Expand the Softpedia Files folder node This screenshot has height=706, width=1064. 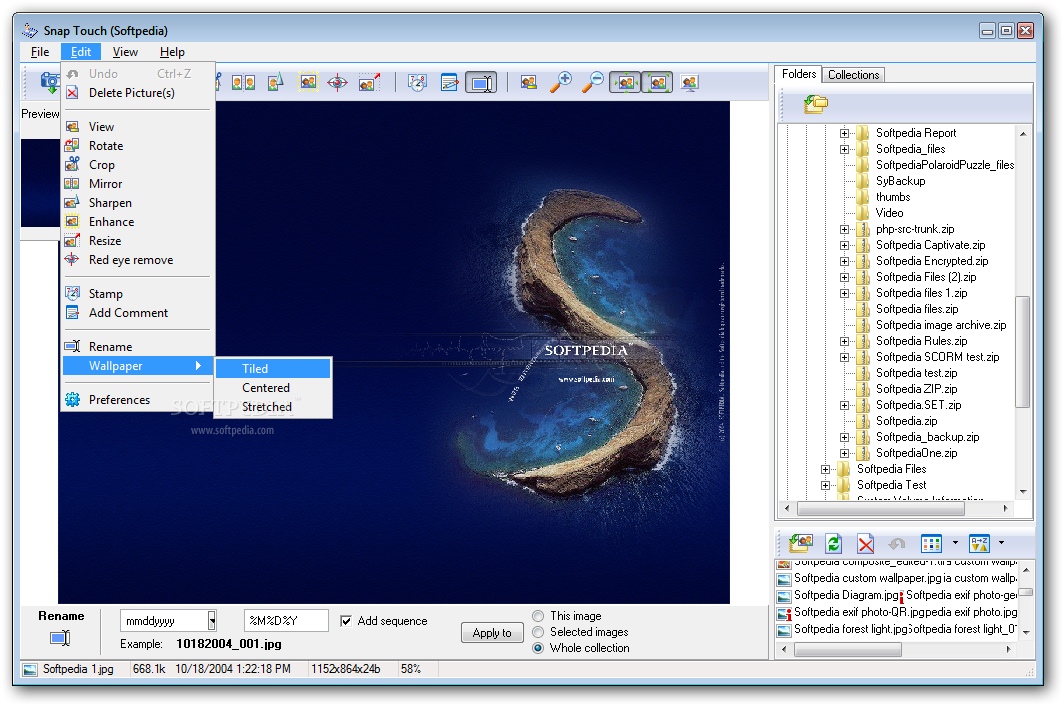tap(825, 469)
